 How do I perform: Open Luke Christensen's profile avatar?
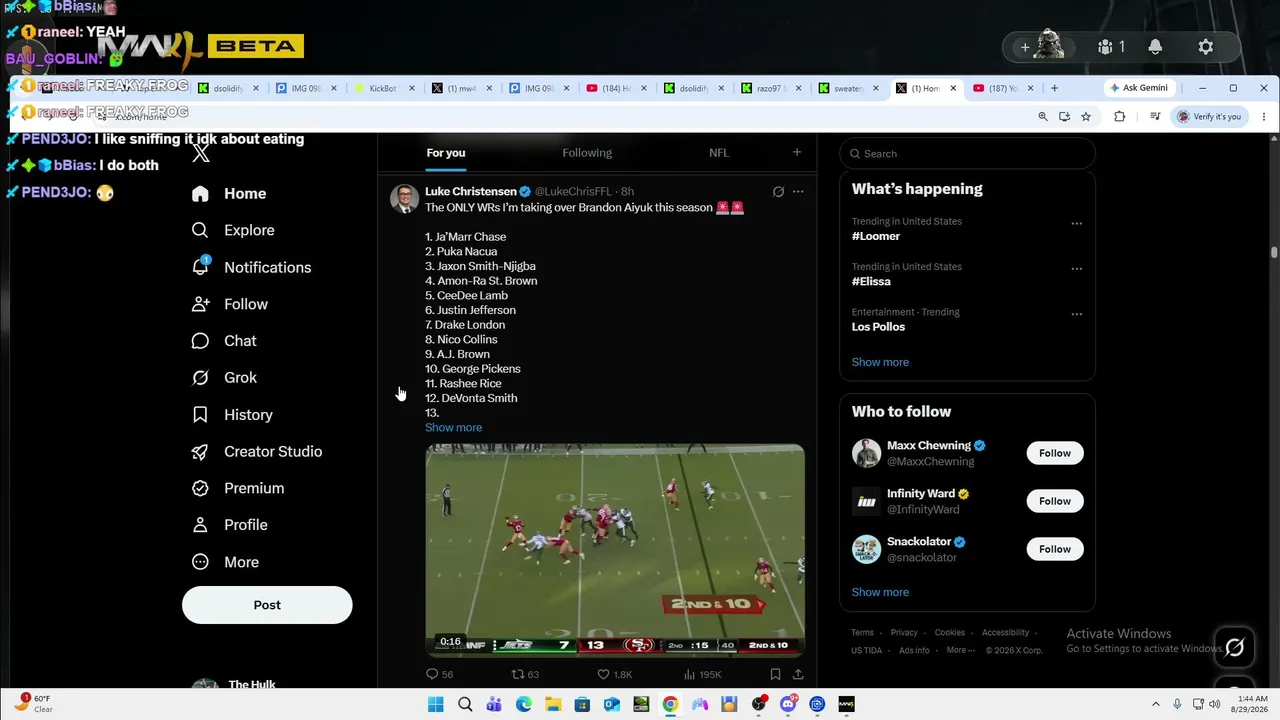[x=404, y=198]
